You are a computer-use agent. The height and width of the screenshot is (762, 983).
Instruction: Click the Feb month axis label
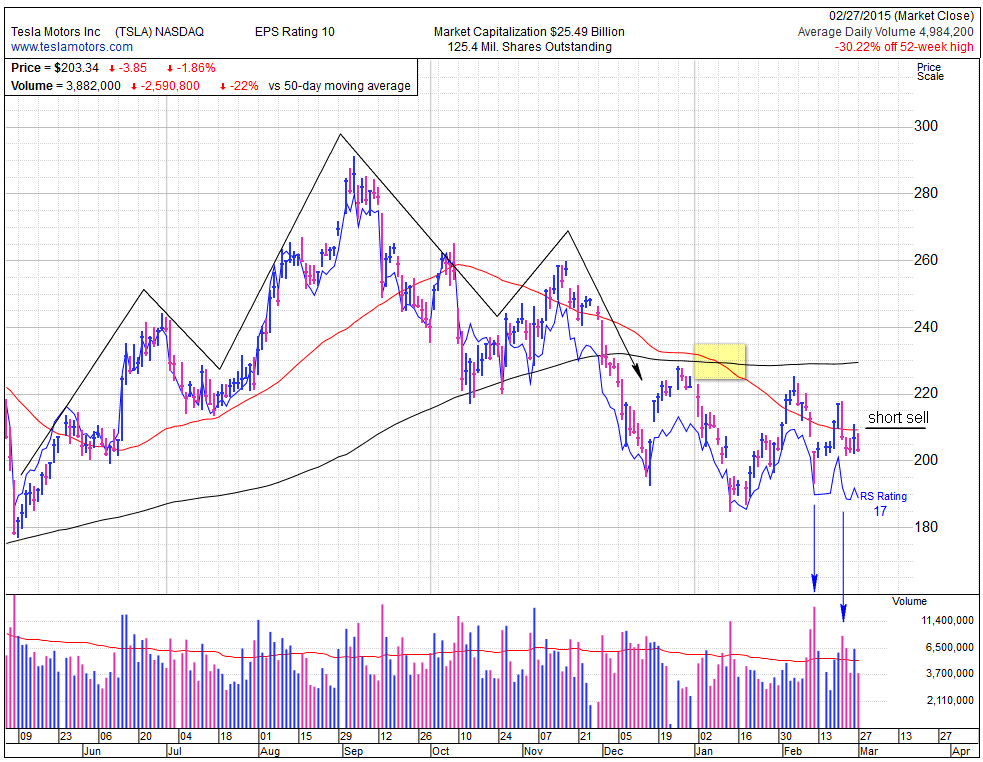(x=792, y=751)
